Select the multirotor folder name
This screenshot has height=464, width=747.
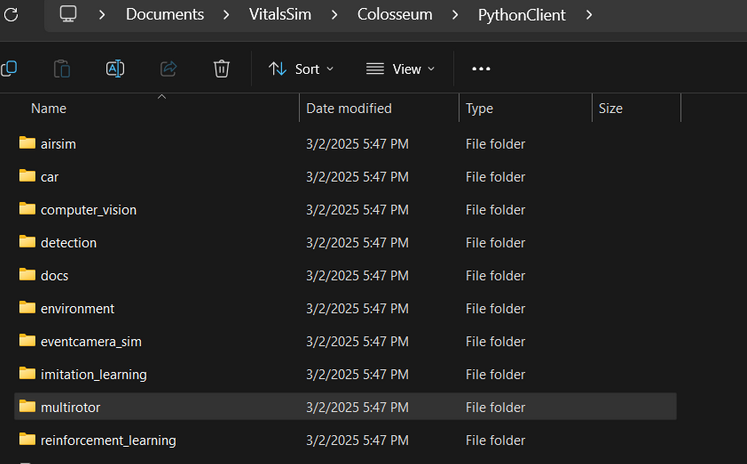pyautogui.click(x=71, y=407)
